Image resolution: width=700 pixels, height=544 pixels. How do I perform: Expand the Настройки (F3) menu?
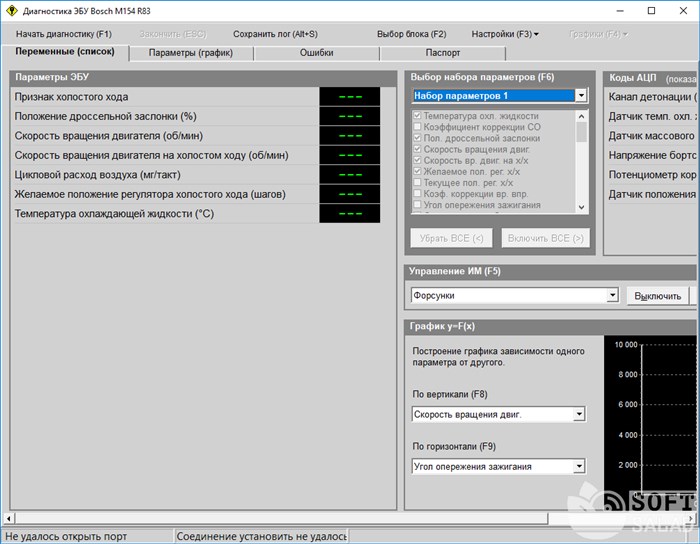pyautogui.click(x=504, y=34)
